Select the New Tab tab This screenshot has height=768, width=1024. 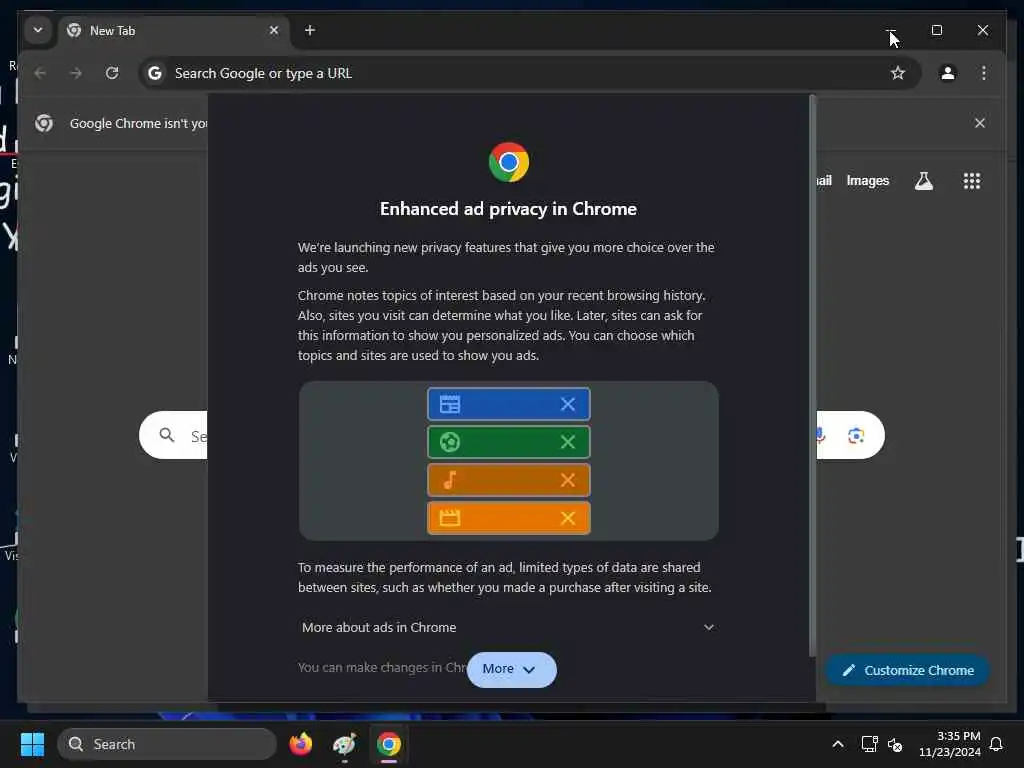pos(173,31)
